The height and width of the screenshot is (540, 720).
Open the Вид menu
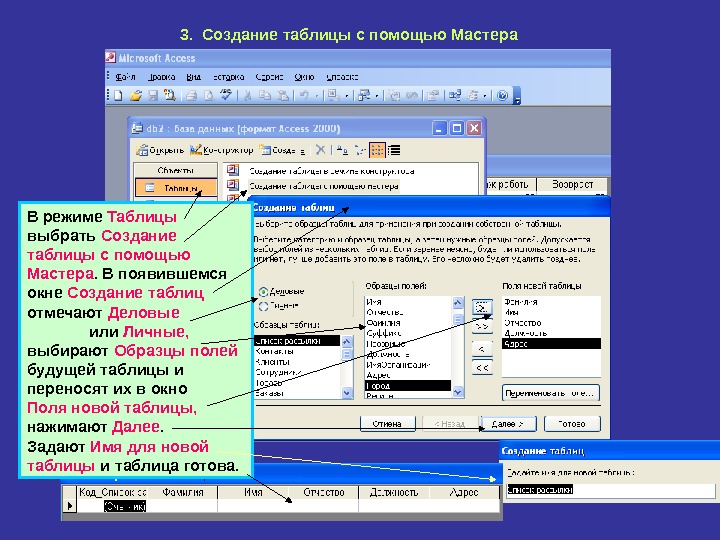click(193, 77)
